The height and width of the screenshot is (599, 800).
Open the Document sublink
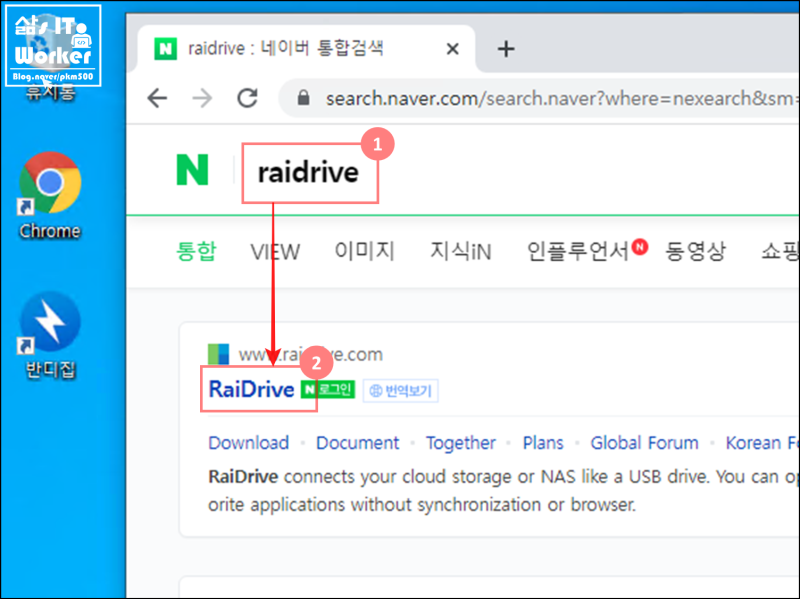(358, 443)
